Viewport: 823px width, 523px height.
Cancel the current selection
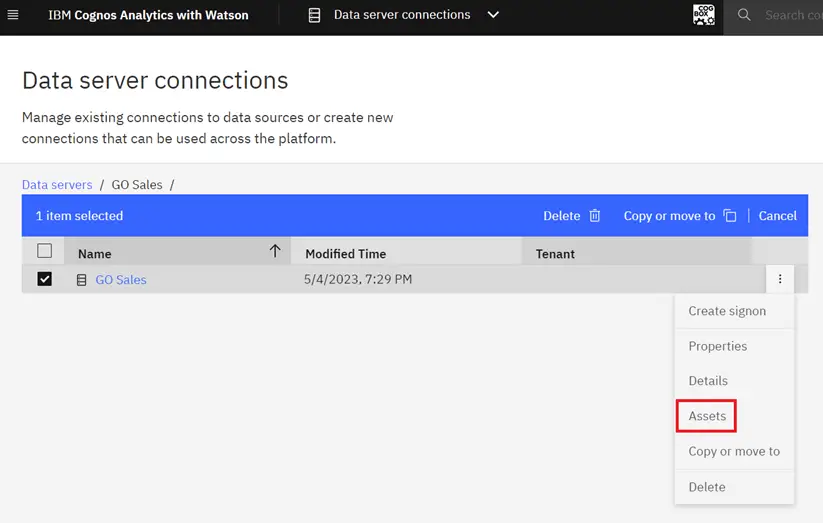(777, 216)
